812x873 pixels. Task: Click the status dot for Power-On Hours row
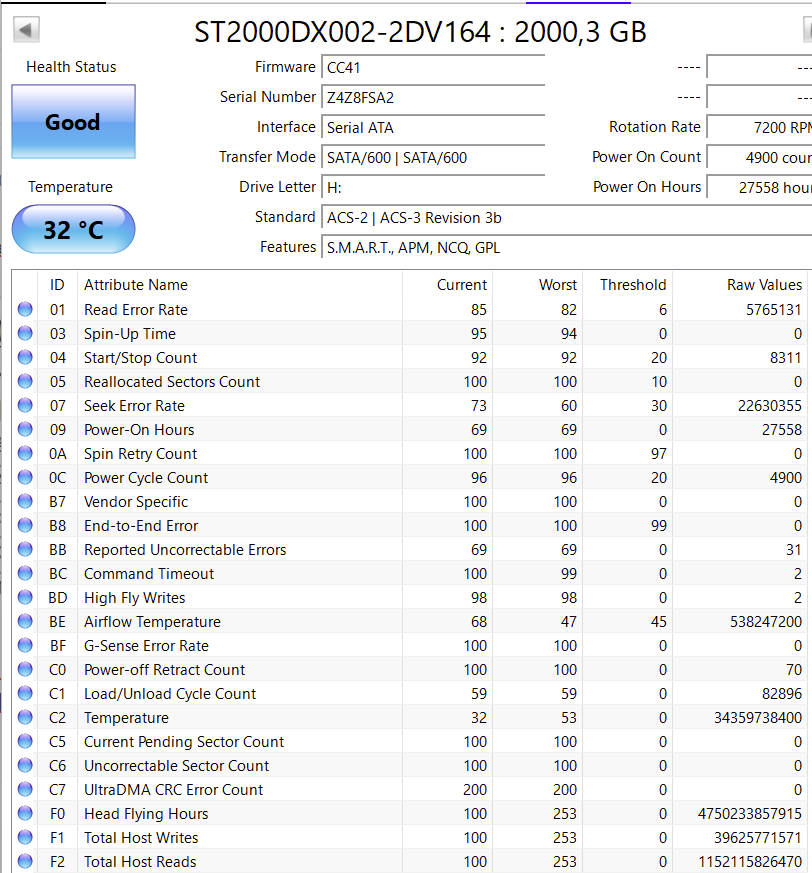coord(25,429)
